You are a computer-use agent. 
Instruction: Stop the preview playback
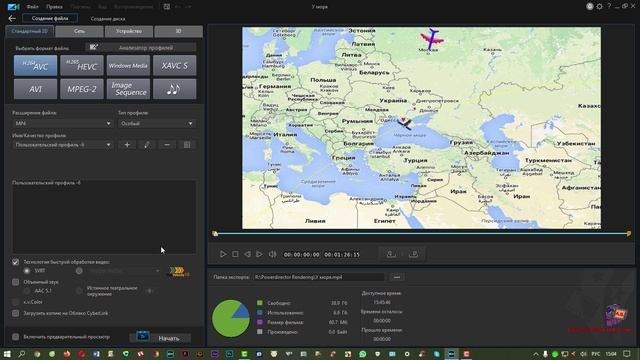[235, 254]
